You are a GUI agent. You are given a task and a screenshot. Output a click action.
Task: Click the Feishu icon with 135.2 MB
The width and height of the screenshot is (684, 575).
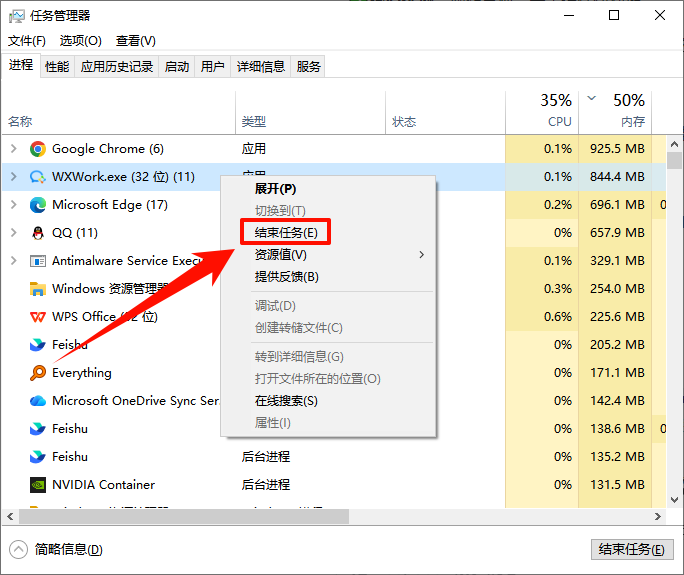coord(38,457)
